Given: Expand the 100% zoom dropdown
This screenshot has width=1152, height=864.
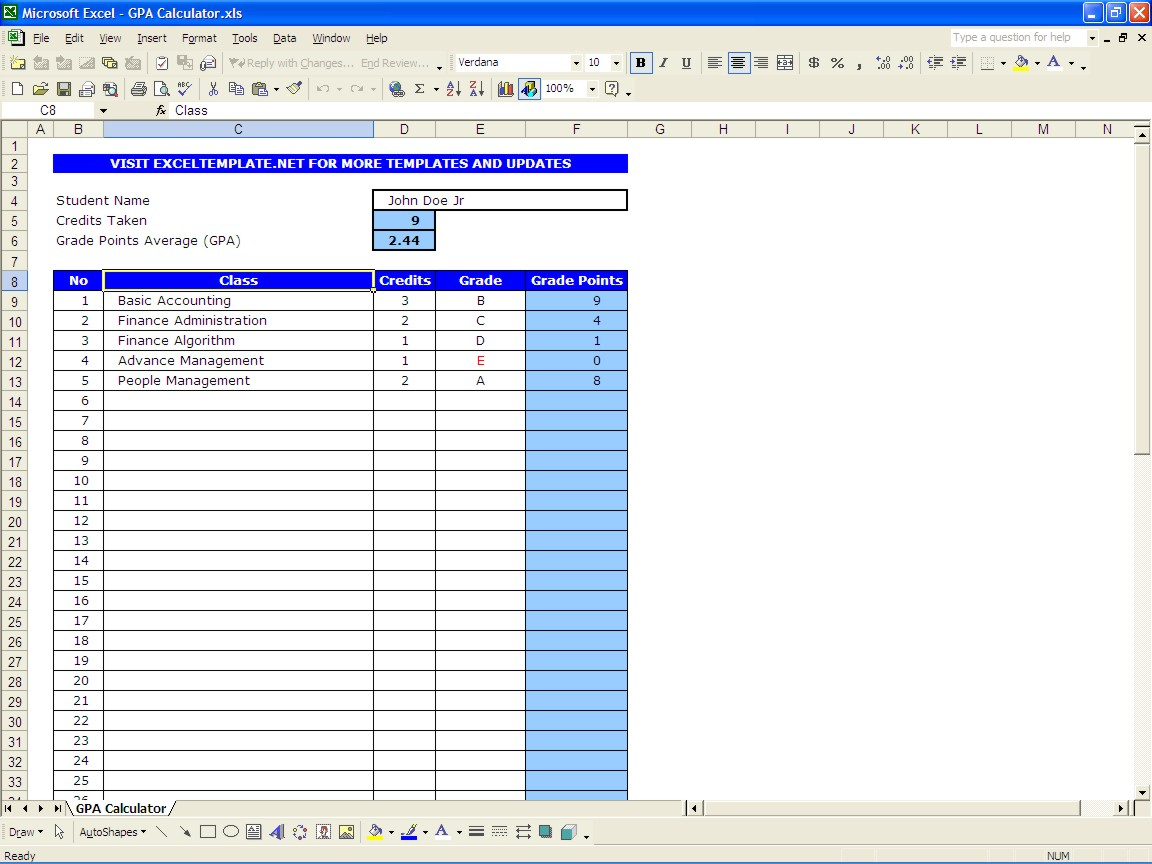Looking at the screenshot, I should pos(592,89).
